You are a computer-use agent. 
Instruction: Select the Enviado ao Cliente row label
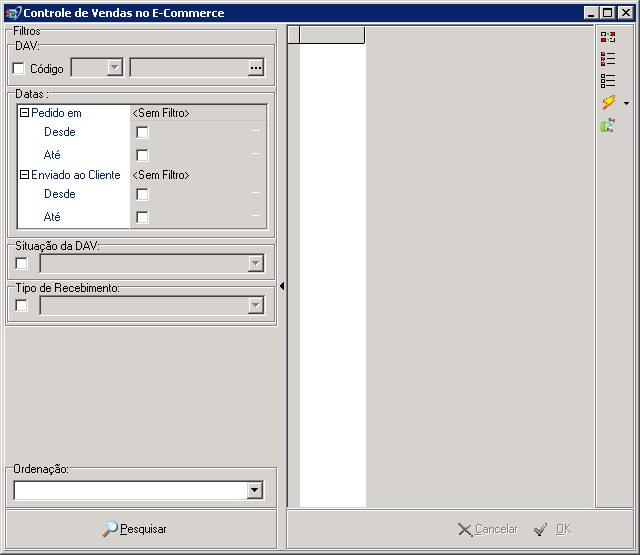click(76, 175)
